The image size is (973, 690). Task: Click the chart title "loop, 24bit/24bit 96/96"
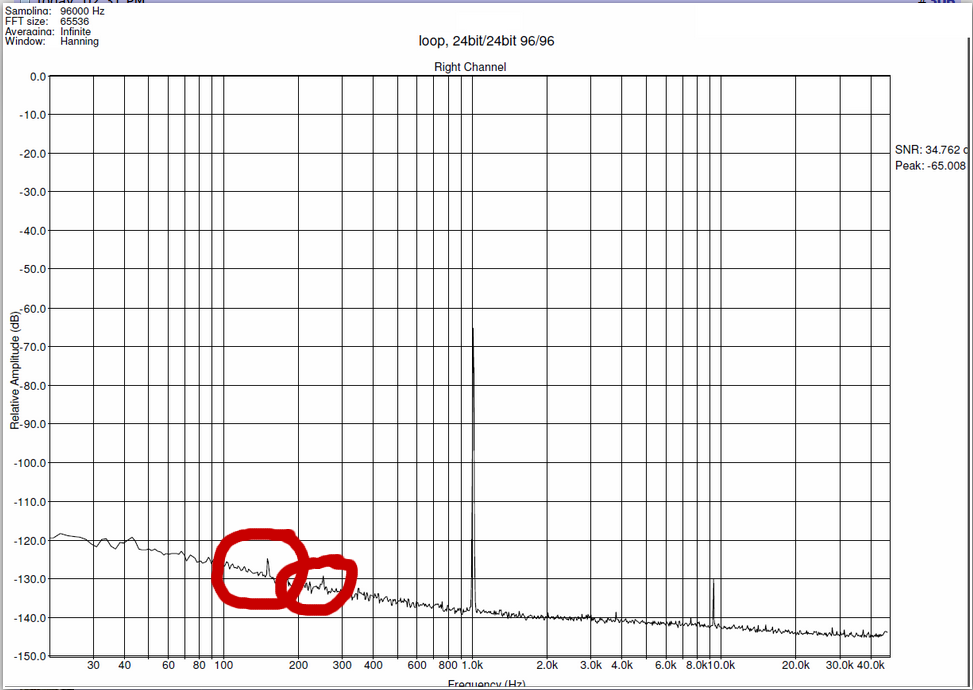pyautogui.click(x=486, y=42)
